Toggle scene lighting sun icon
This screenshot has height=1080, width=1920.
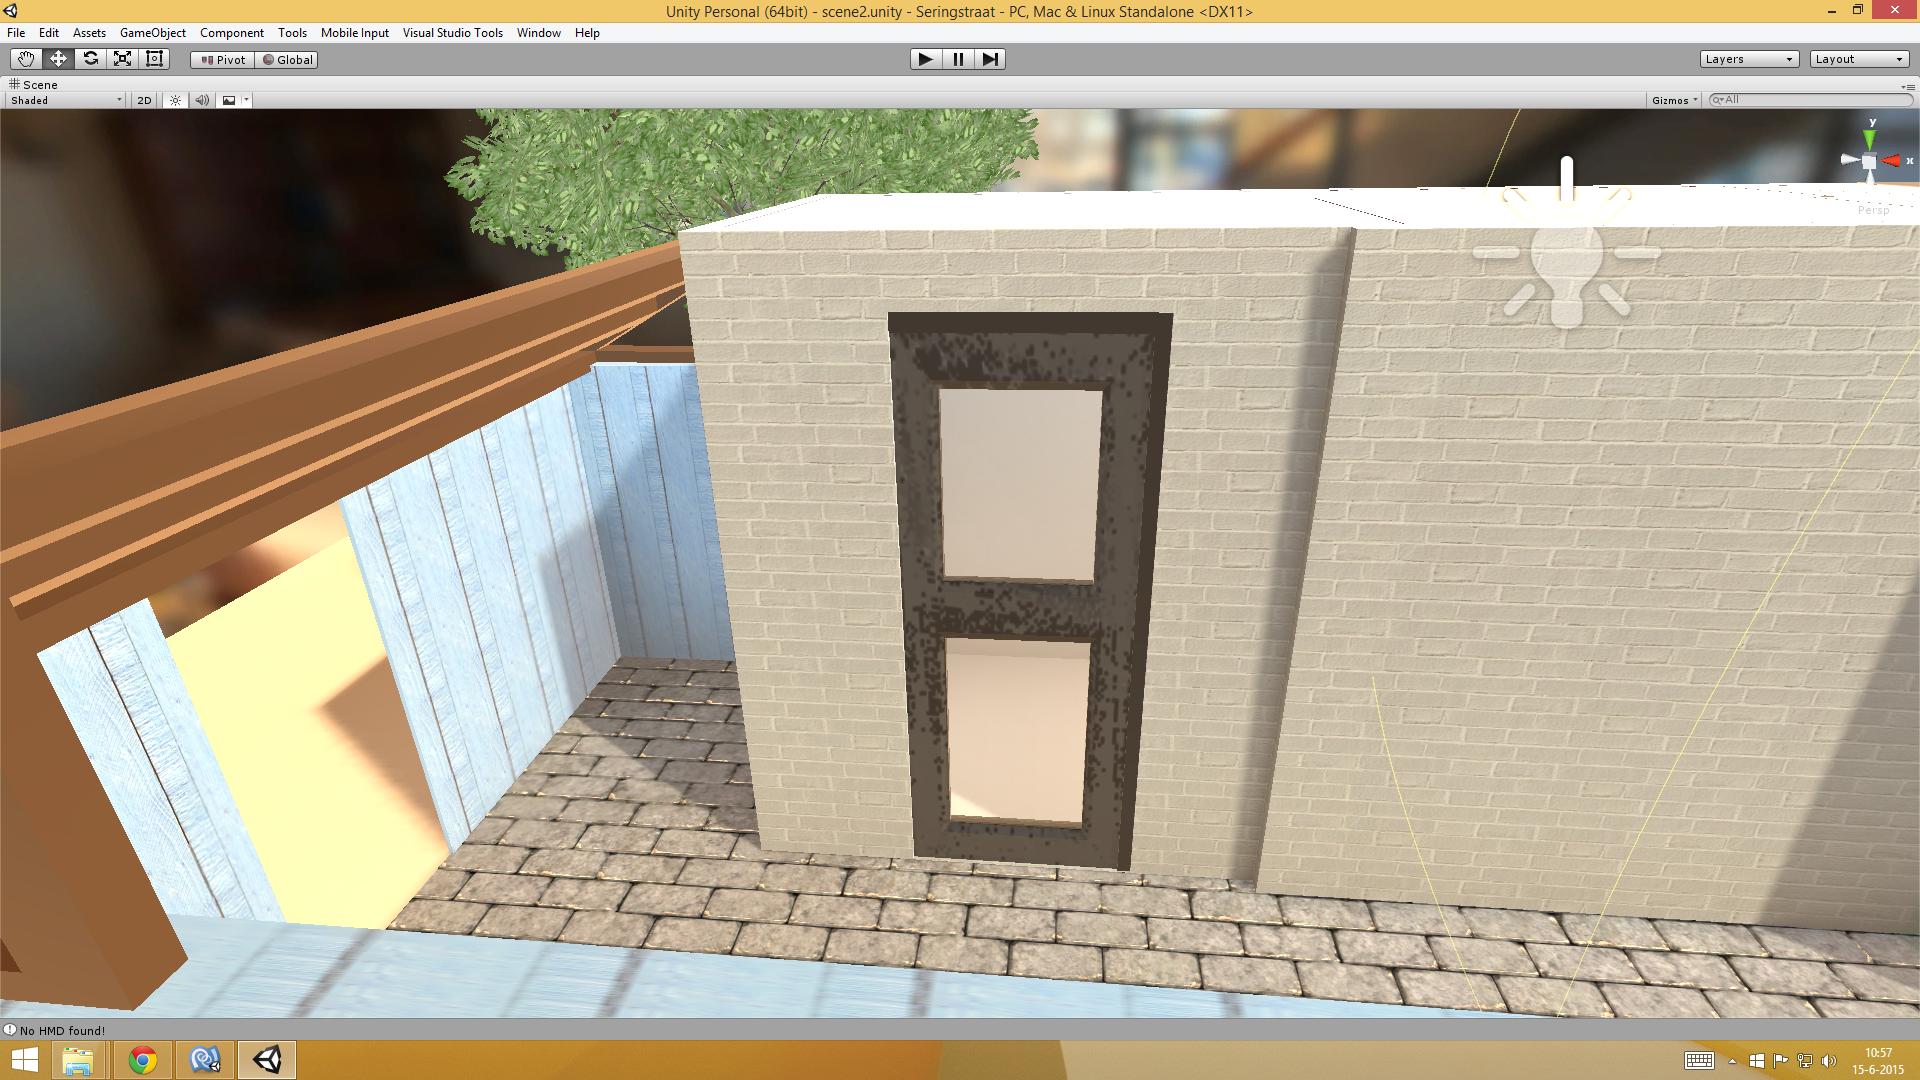(x=176, y=100)
